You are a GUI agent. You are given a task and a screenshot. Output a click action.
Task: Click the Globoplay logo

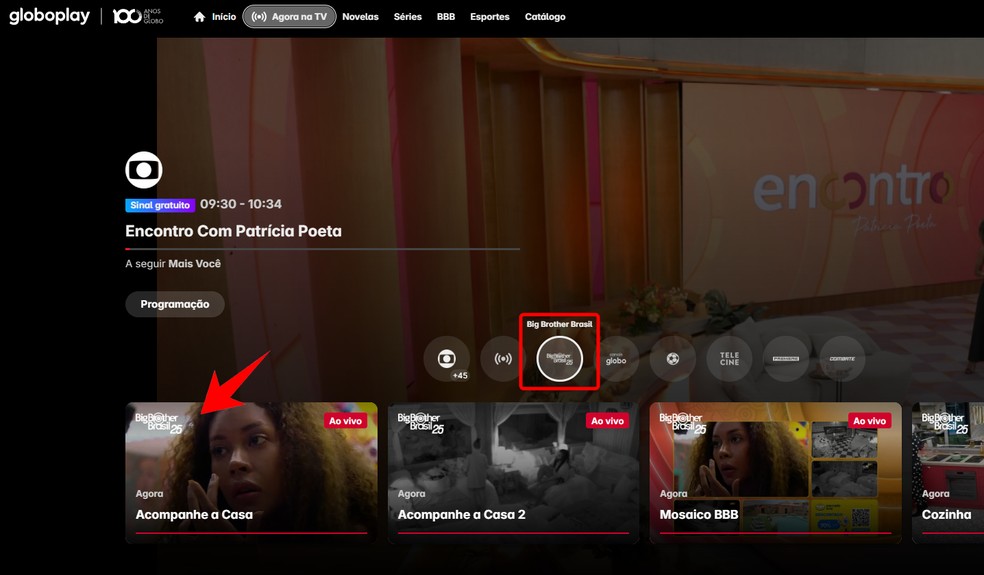point(50,16)
